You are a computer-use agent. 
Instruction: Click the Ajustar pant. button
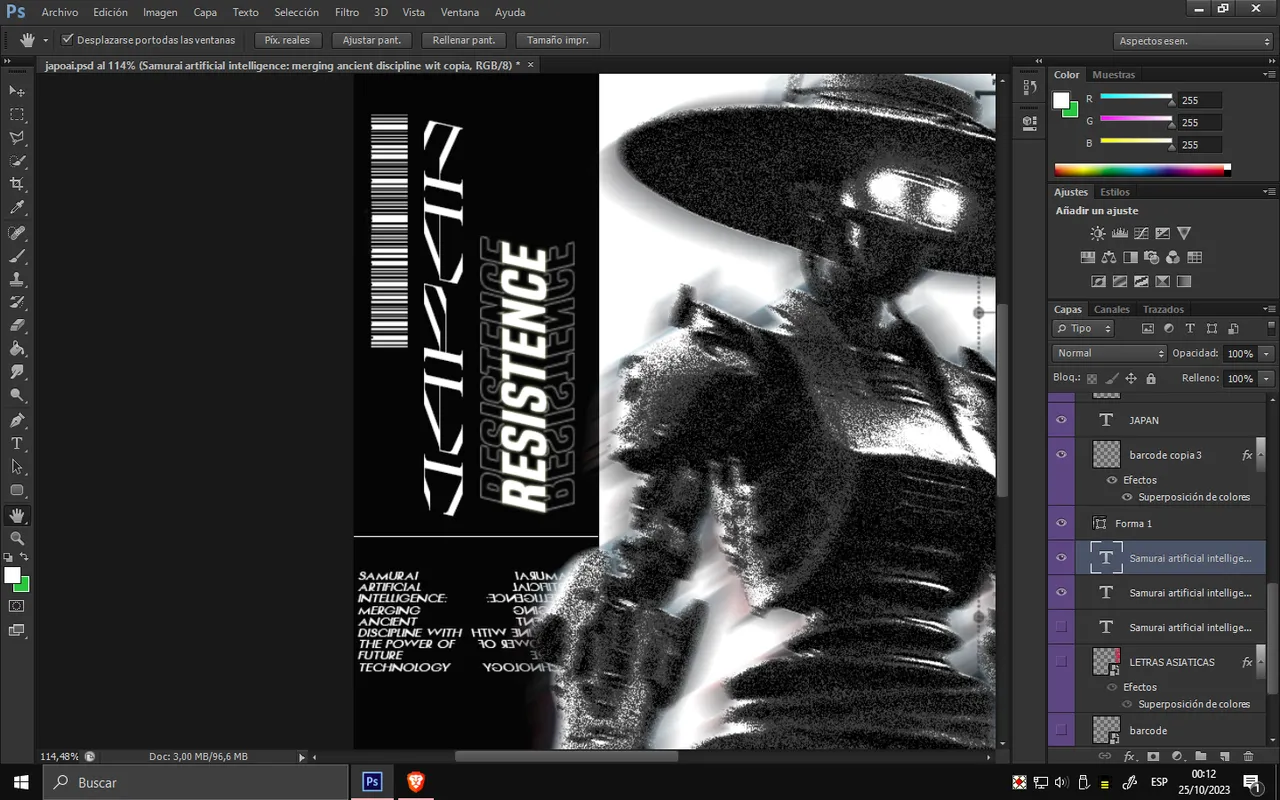tap(372, 40)
